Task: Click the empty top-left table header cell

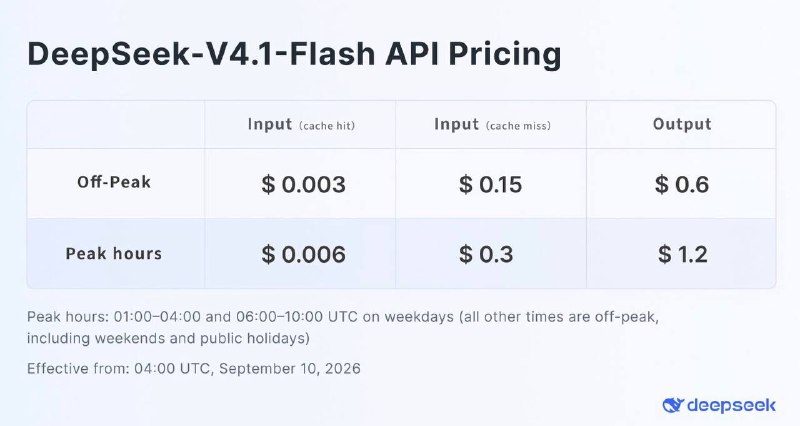Action: click(116, 124)
